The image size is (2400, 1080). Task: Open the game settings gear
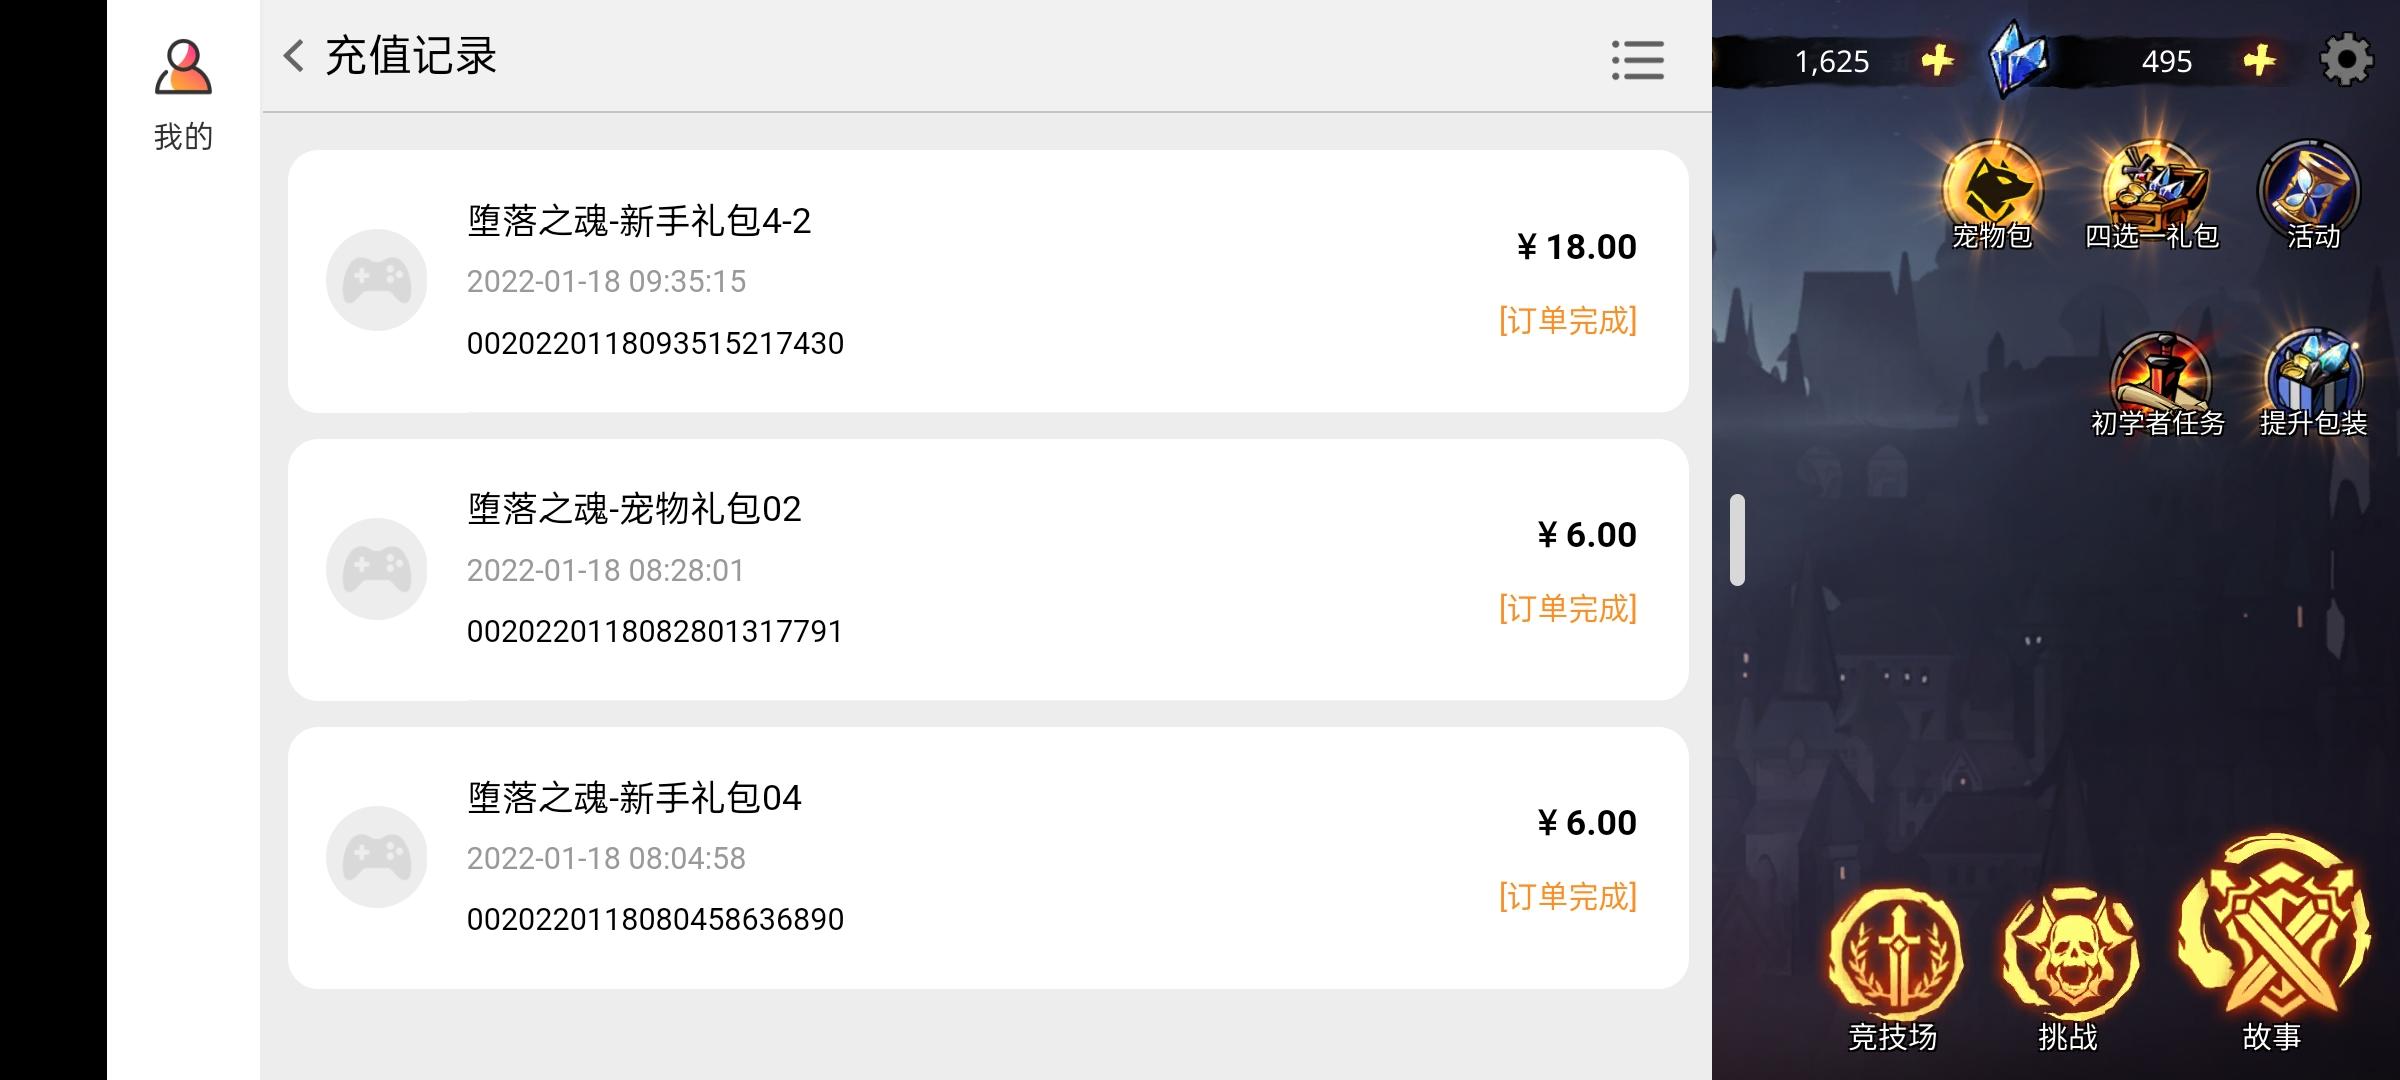(x=2346, y=60)
